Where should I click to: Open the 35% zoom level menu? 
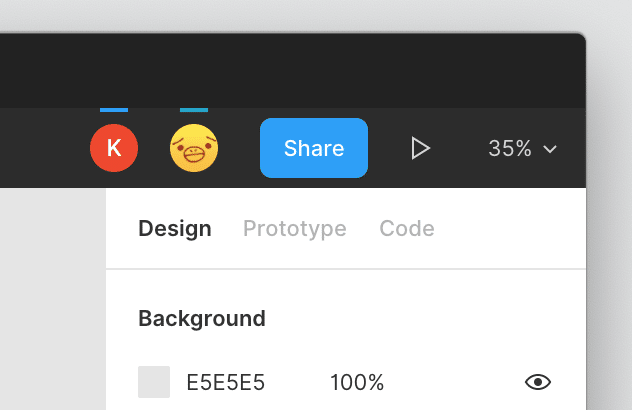tap(510, 148)
